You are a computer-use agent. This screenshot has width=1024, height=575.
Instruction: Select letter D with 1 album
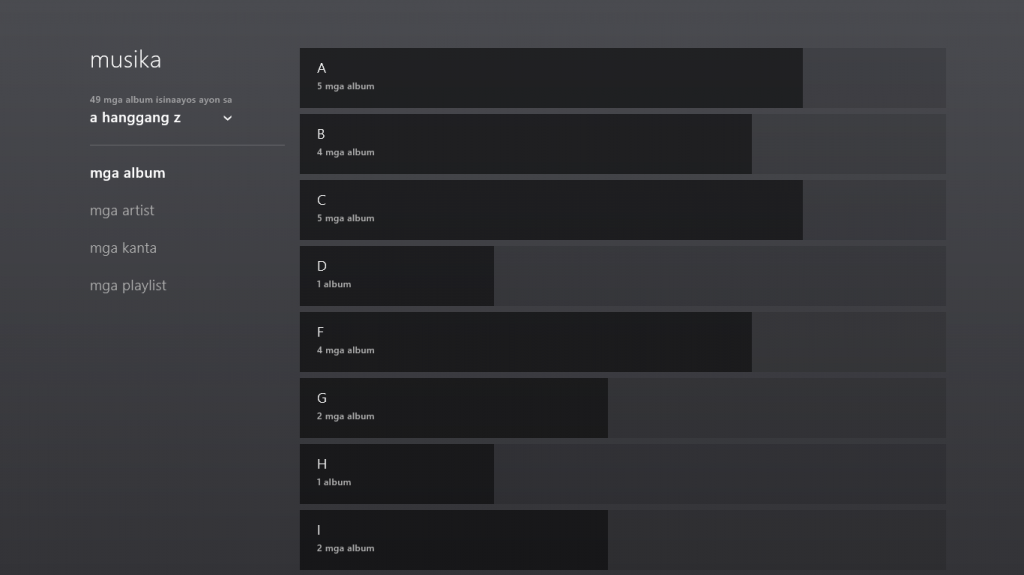click(396, 276)
